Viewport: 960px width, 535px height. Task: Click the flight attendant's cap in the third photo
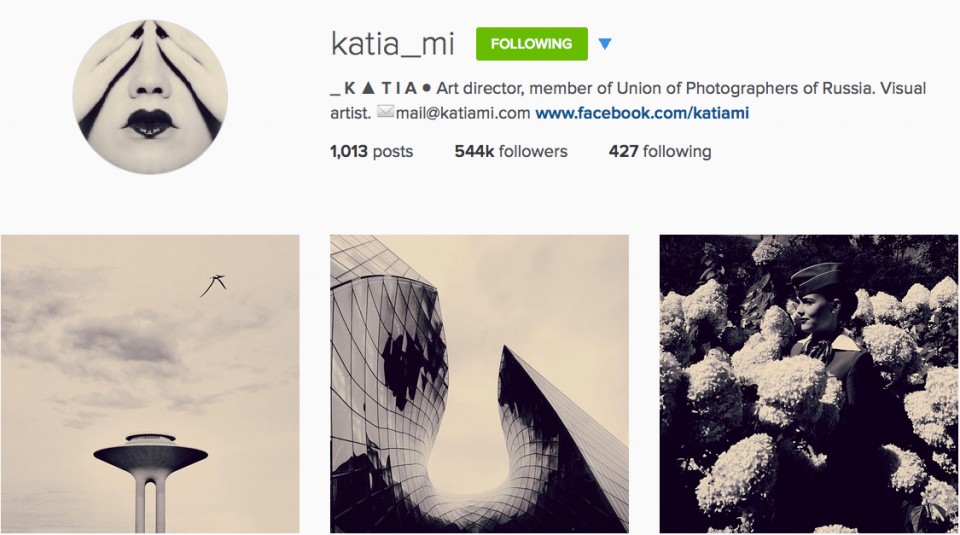pyautogui.click(x=816, y=279)
